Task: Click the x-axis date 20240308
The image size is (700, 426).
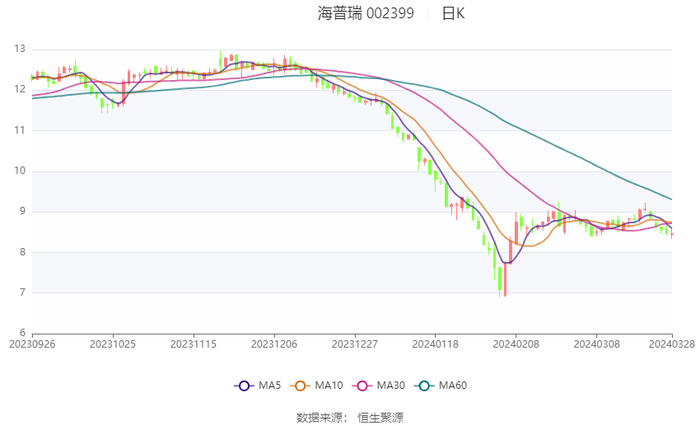Action: [596, 344]
